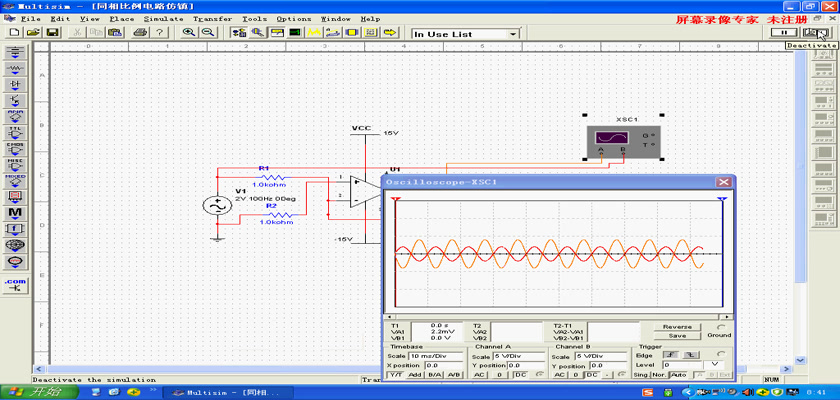Open the Diodes component bin

coord(16,85)
